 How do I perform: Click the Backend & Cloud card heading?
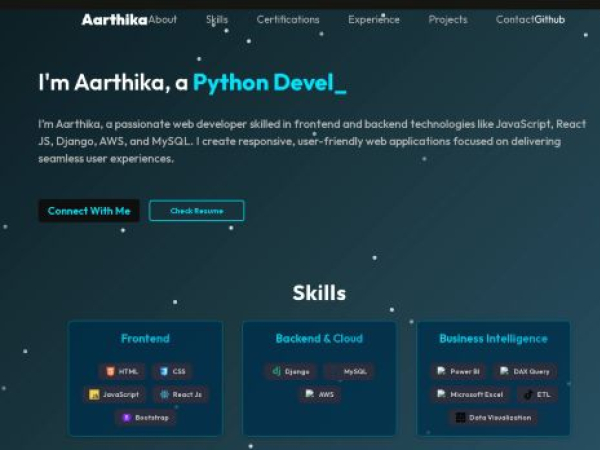(319, 338)
